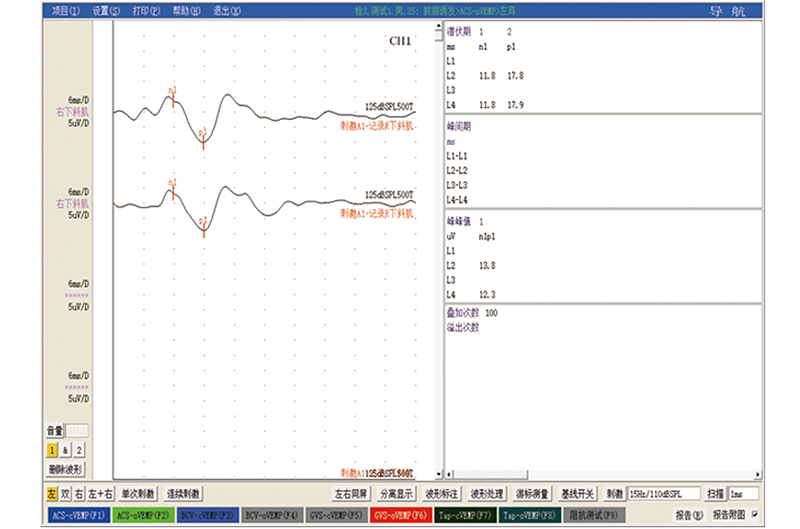Screen dimensions: 800x529
Task: Tick the 报告附图 checkbox
Action: coord(754,515)
